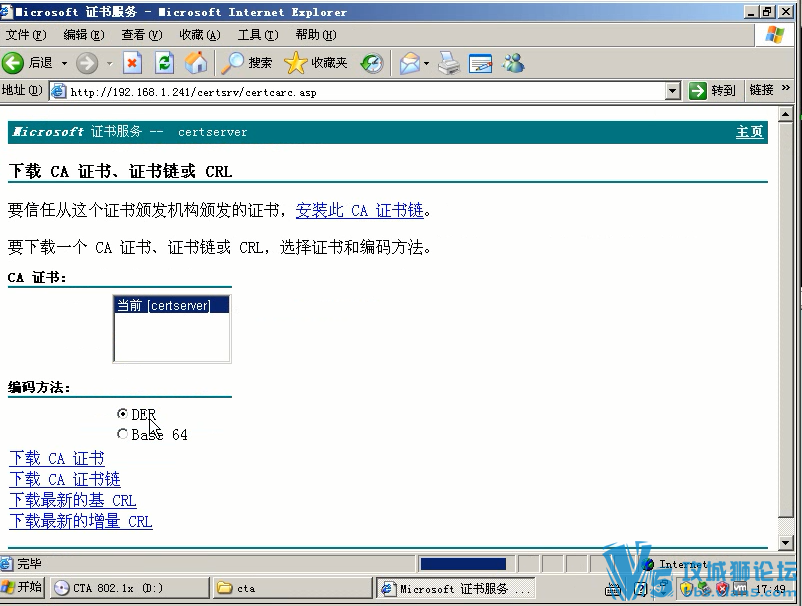Click the keyboard icon in system tray
The width and height of the screenshot is (802, 606).
612,590
